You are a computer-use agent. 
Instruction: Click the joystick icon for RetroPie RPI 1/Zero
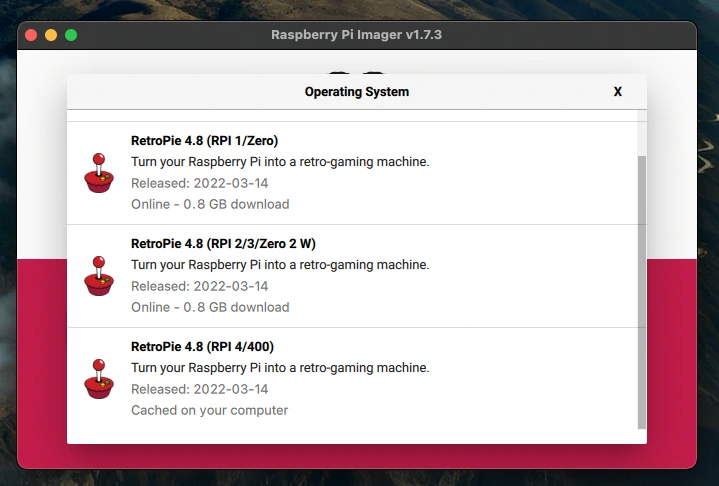click(x=99, y=173)
